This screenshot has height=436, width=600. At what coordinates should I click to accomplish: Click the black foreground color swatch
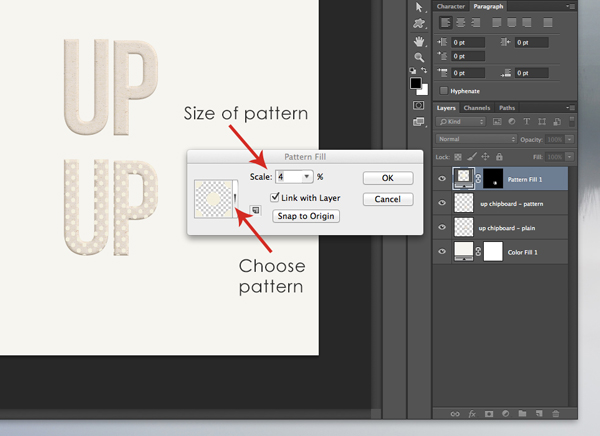point(416,84)
